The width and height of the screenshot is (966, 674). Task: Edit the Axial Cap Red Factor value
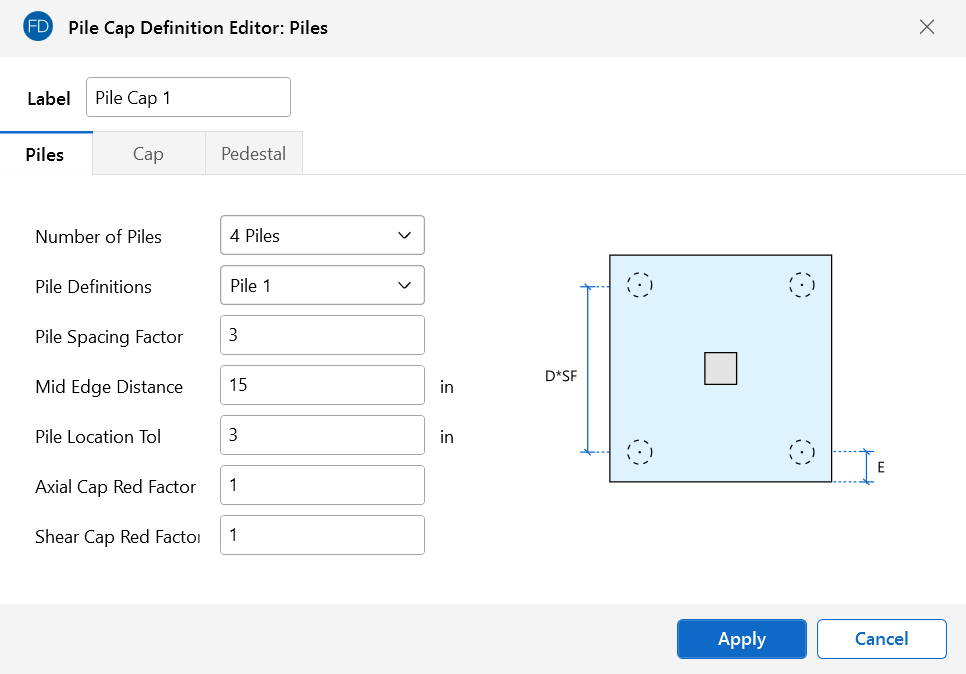(x=322, y=486)
